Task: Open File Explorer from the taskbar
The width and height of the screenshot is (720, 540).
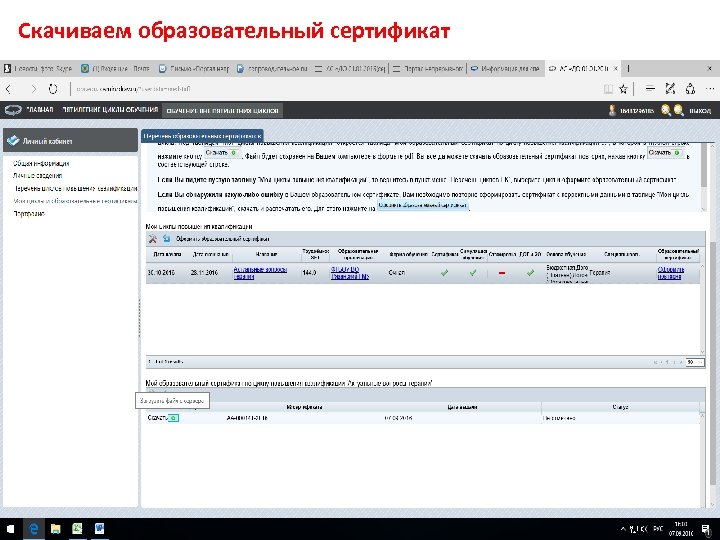Action: (56, 529)
